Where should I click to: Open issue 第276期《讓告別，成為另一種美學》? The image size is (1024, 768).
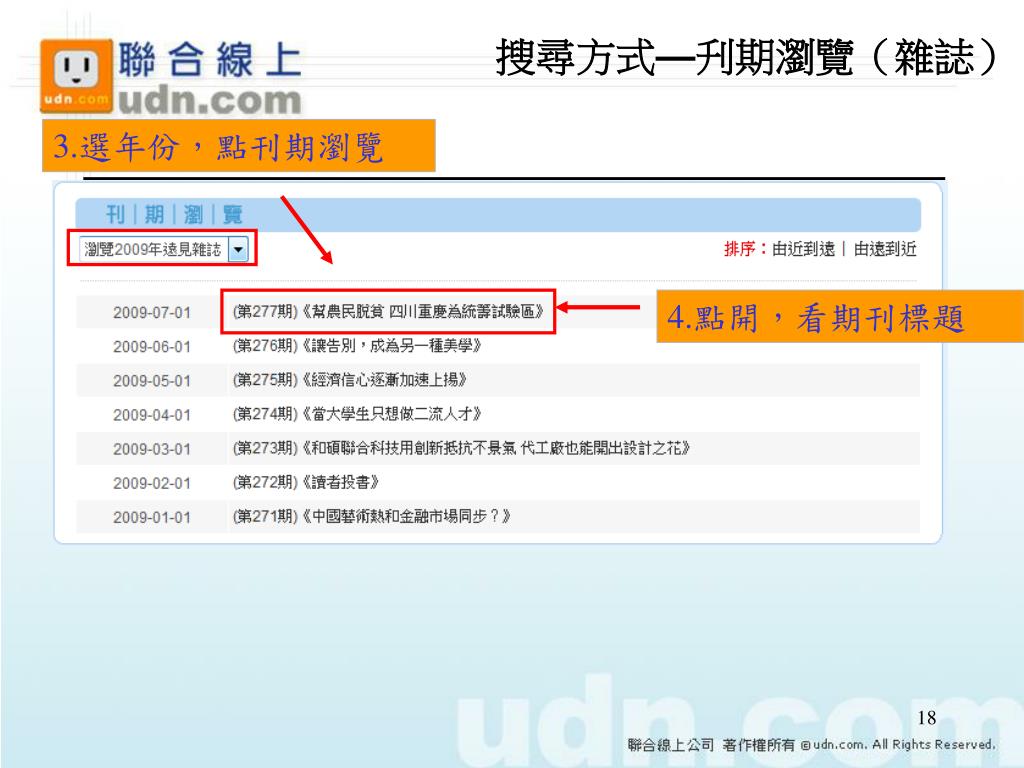click(357, 345)
